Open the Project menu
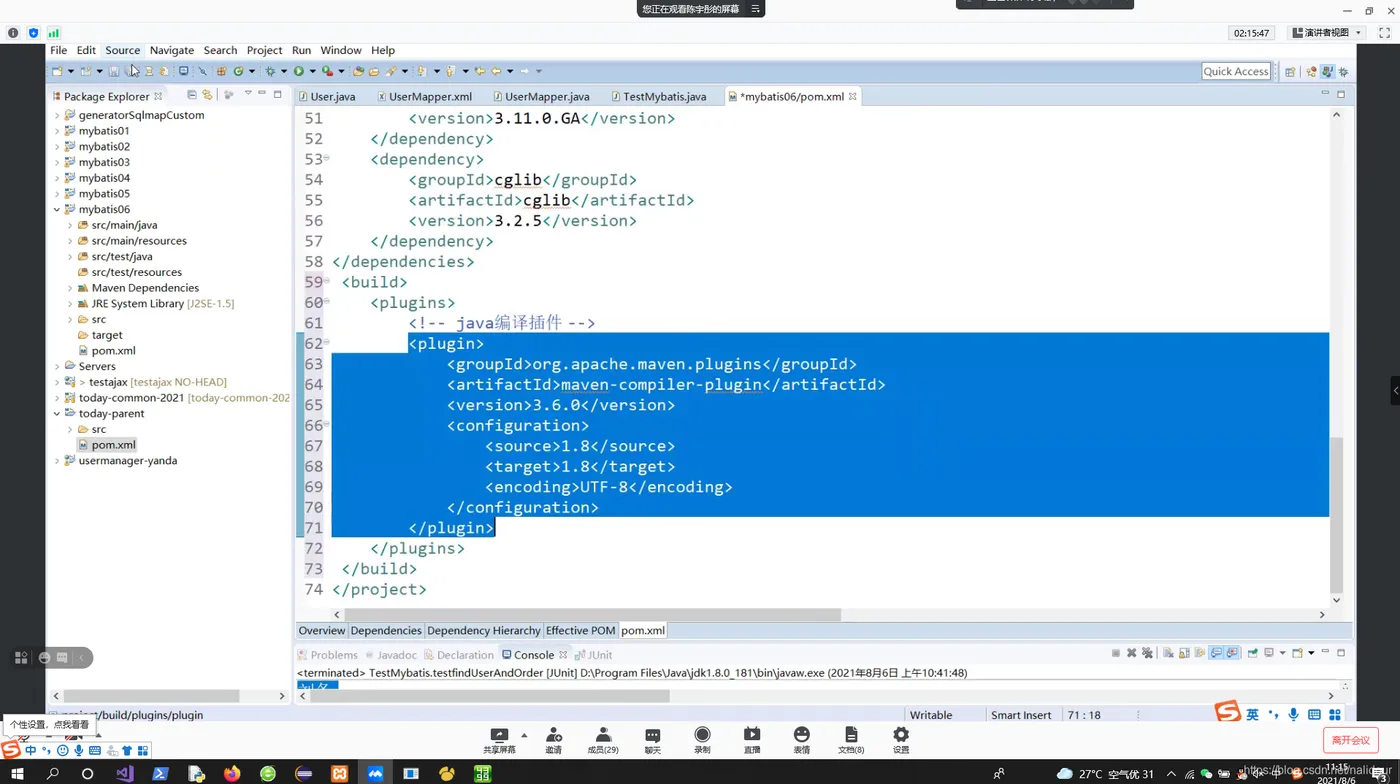 264,50
